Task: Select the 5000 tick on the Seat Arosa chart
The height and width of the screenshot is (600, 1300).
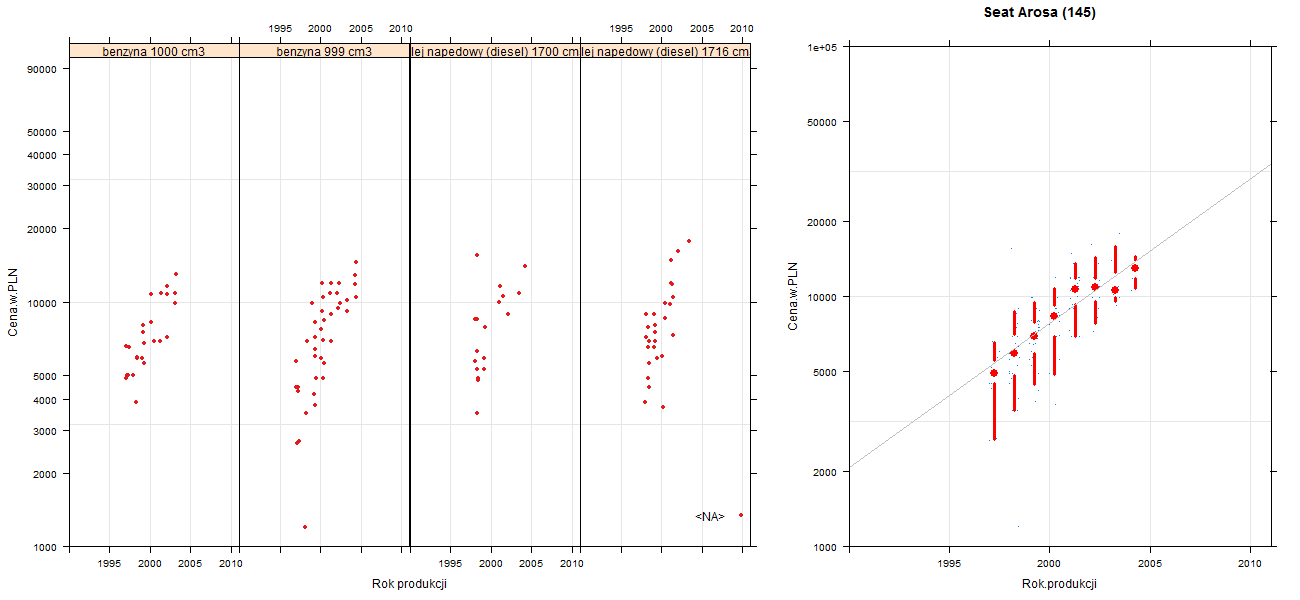Action: click(x=825, y=372)
